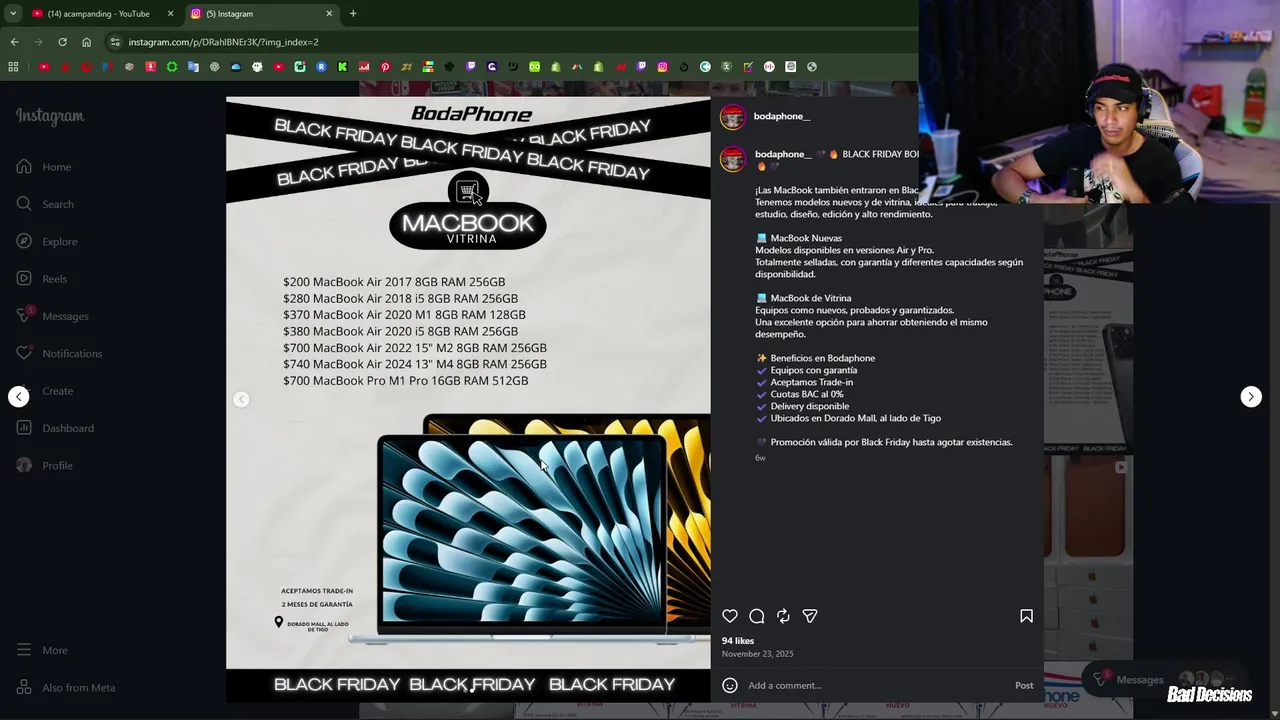1280x720 pixels.
Task: Open bodaphone__ profile from post header
Action: [x=782, y=116]
